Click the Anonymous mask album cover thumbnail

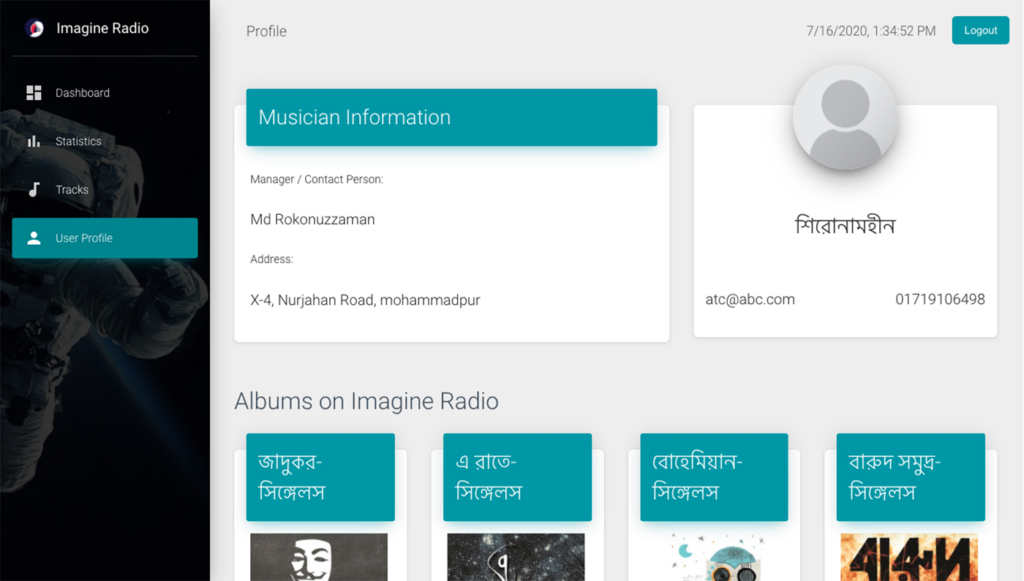click(318, 558)
